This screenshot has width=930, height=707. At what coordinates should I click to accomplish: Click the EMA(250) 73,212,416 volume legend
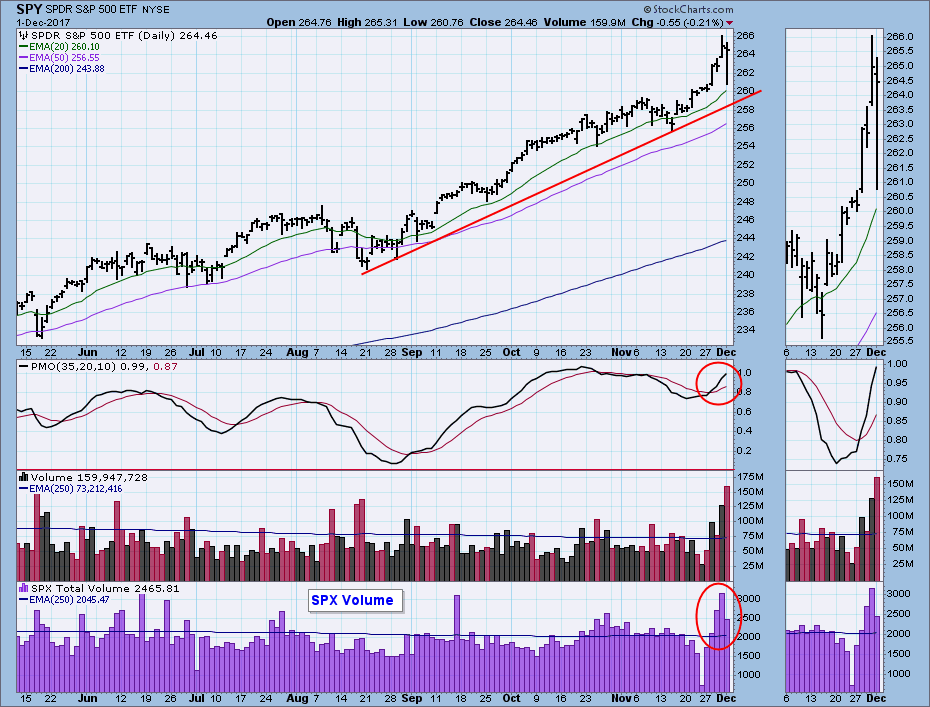click(x=71, y=489)
